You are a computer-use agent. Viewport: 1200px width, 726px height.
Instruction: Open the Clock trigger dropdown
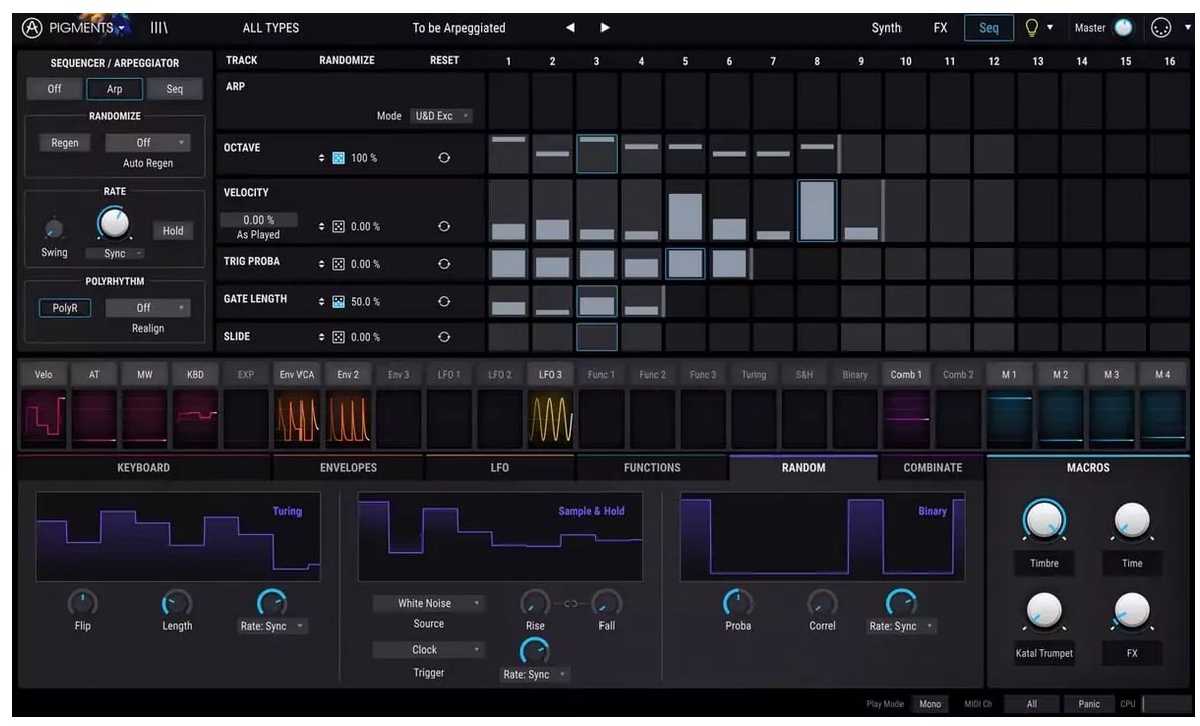click(x=429, y=650)
